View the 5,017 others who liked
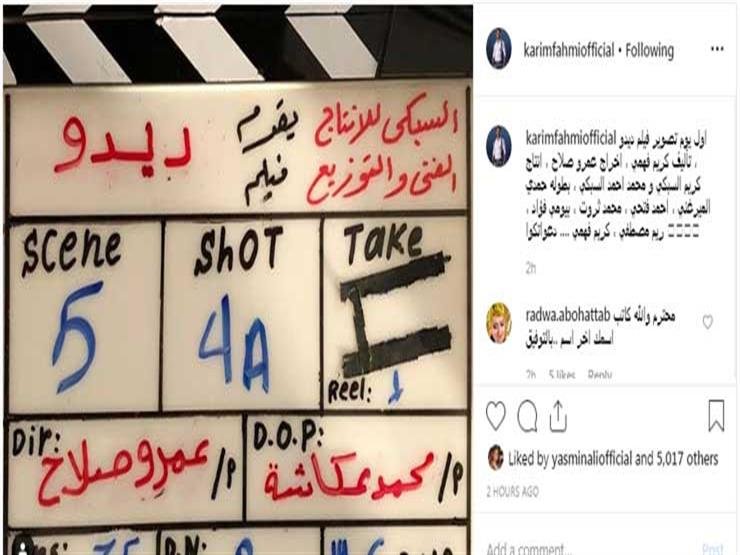This screenshot has width=740, height=555. coord(686,458)
